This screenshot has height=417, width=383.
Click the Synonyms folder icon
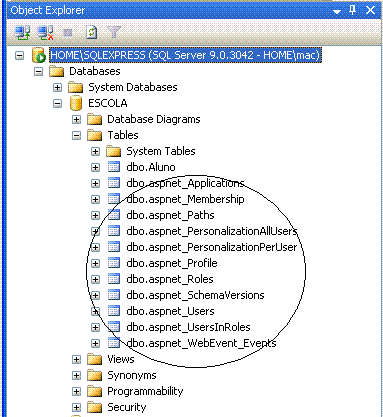[x=94, y=375]
